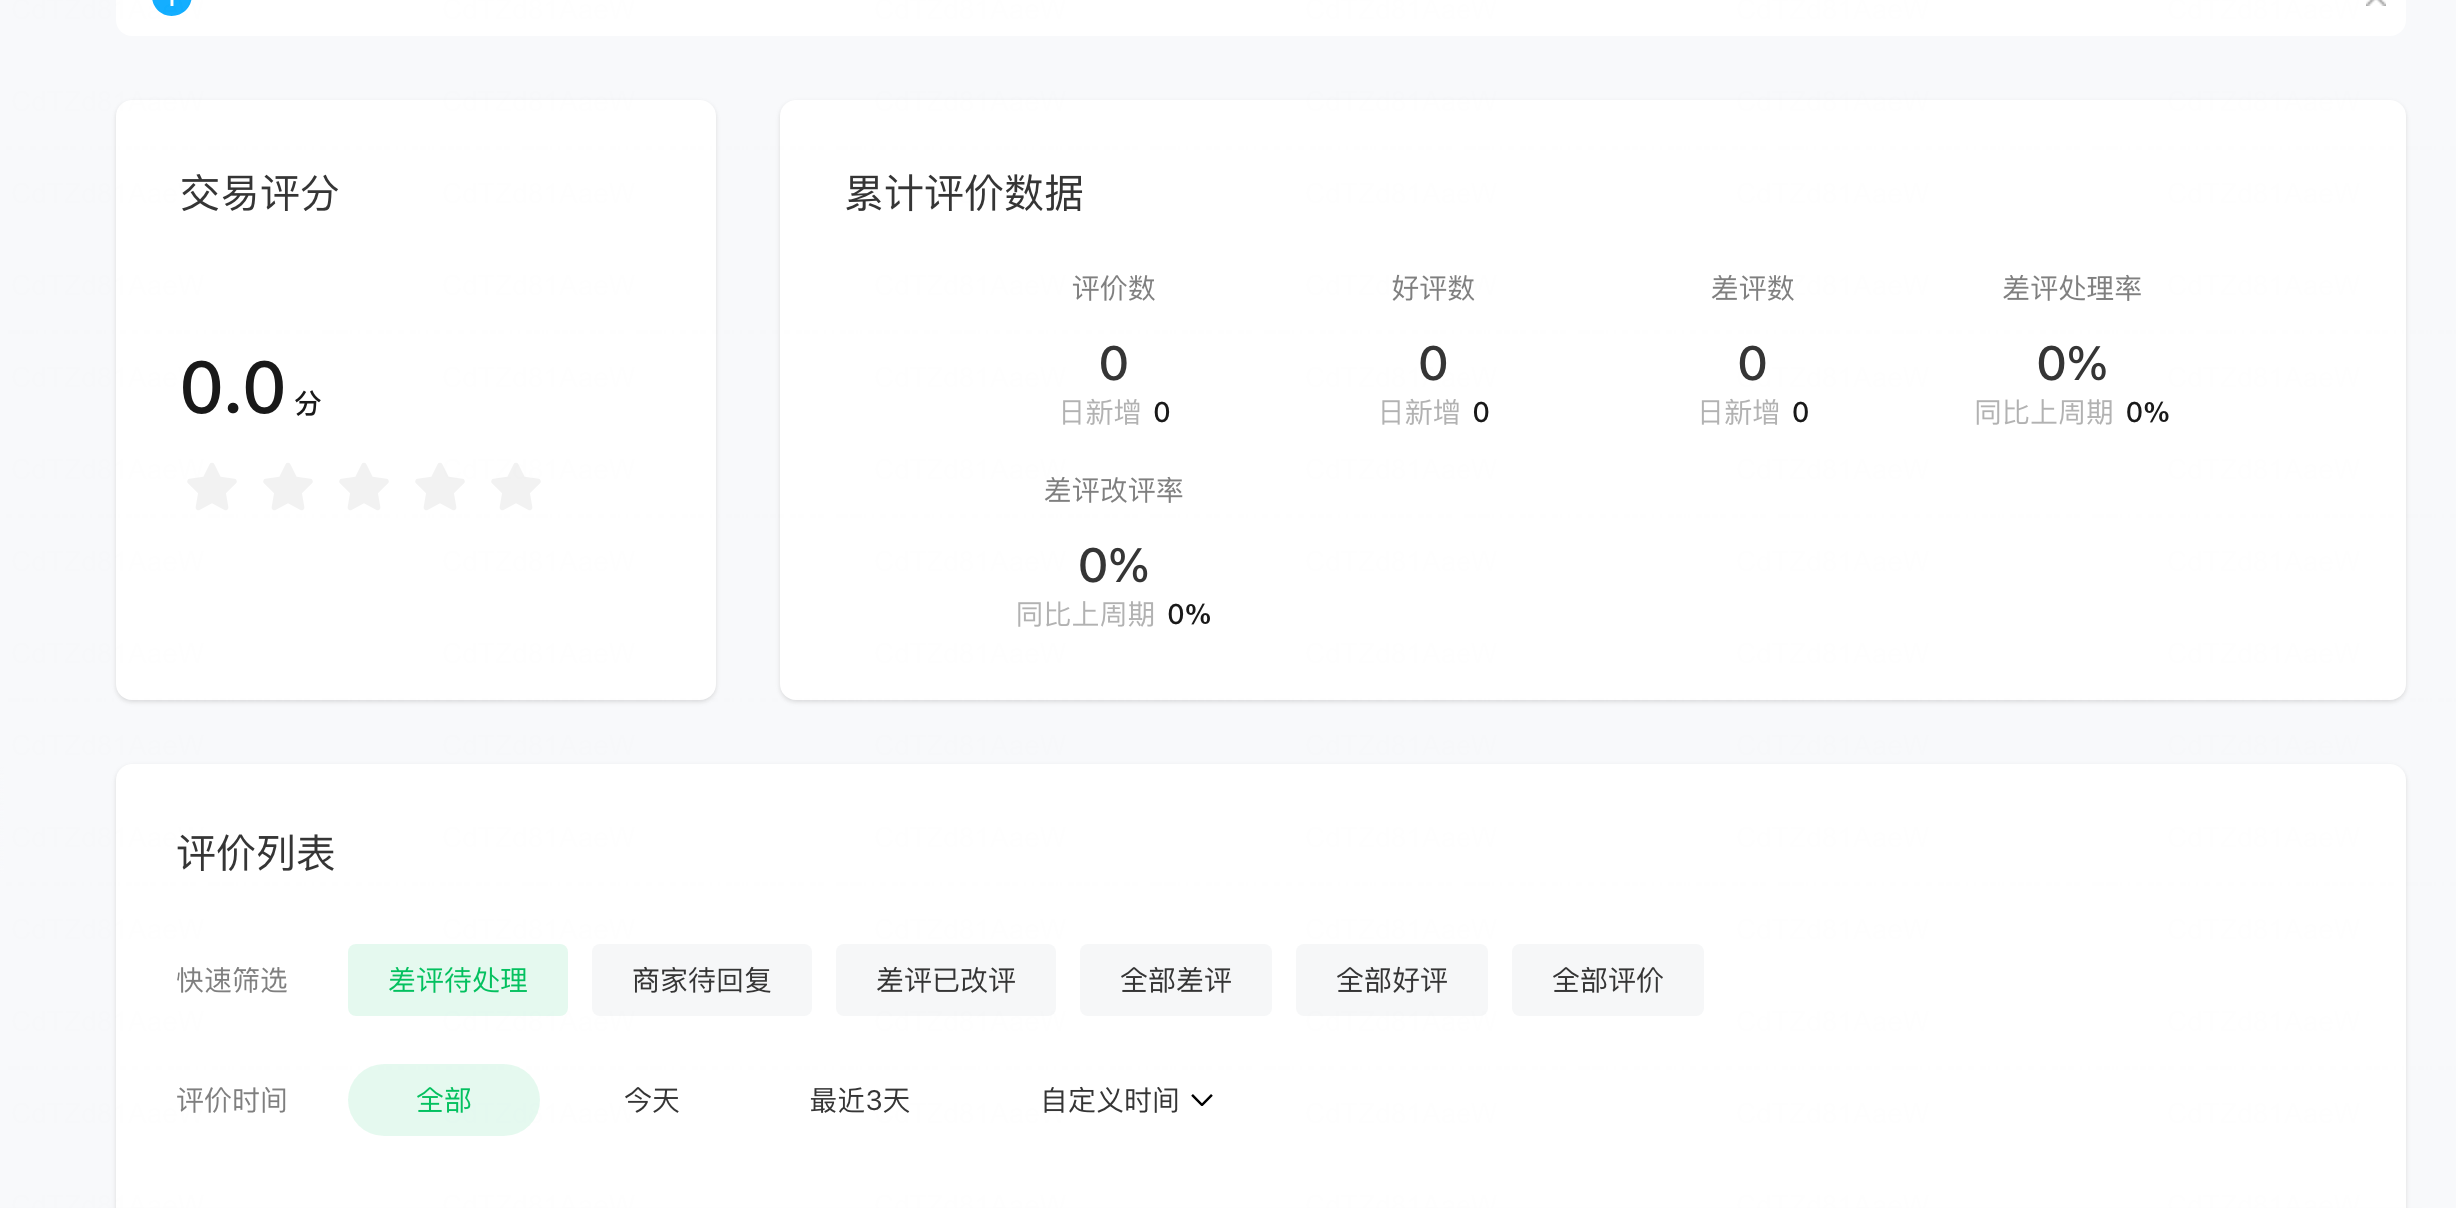Click the second rating star
The height and width of the screenshot is (1208, 2456).
(288, 487)
